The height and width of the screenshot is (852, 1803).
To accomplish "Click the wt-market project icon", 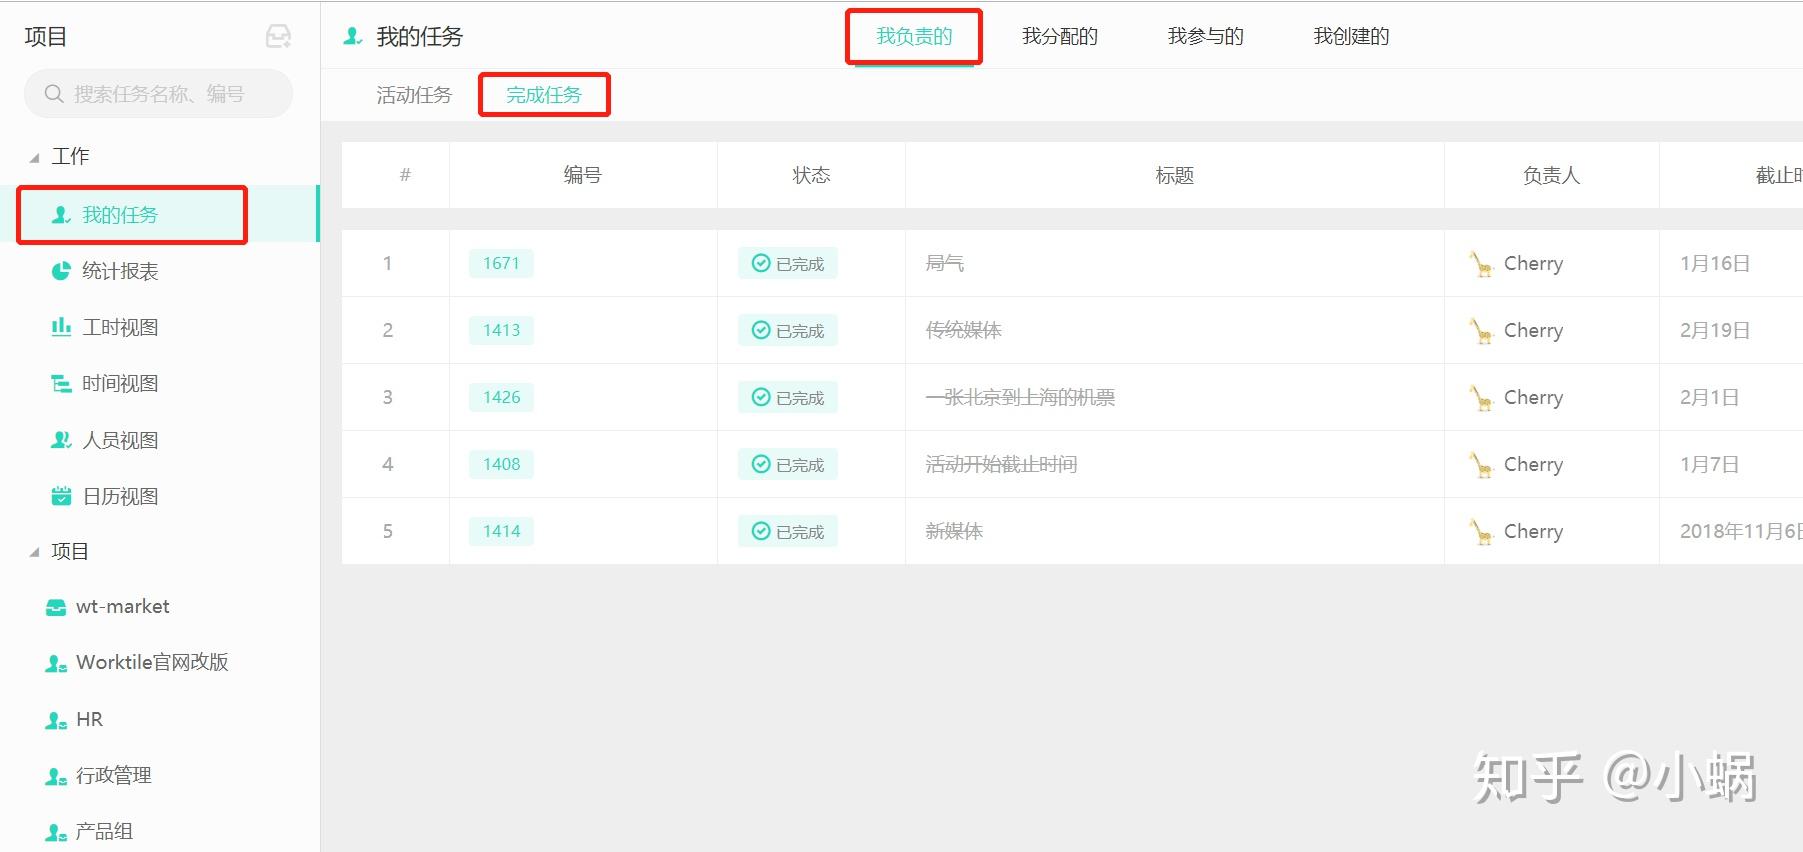I will click(x=56, y=607).
